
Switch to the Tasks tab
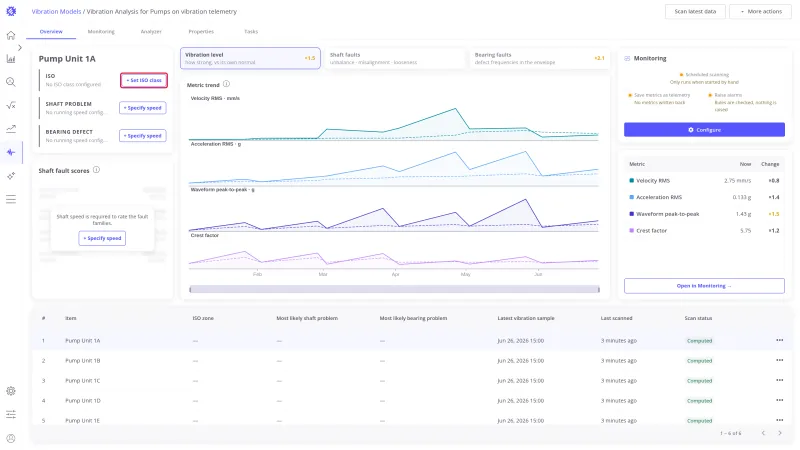(x=251, y=32)
